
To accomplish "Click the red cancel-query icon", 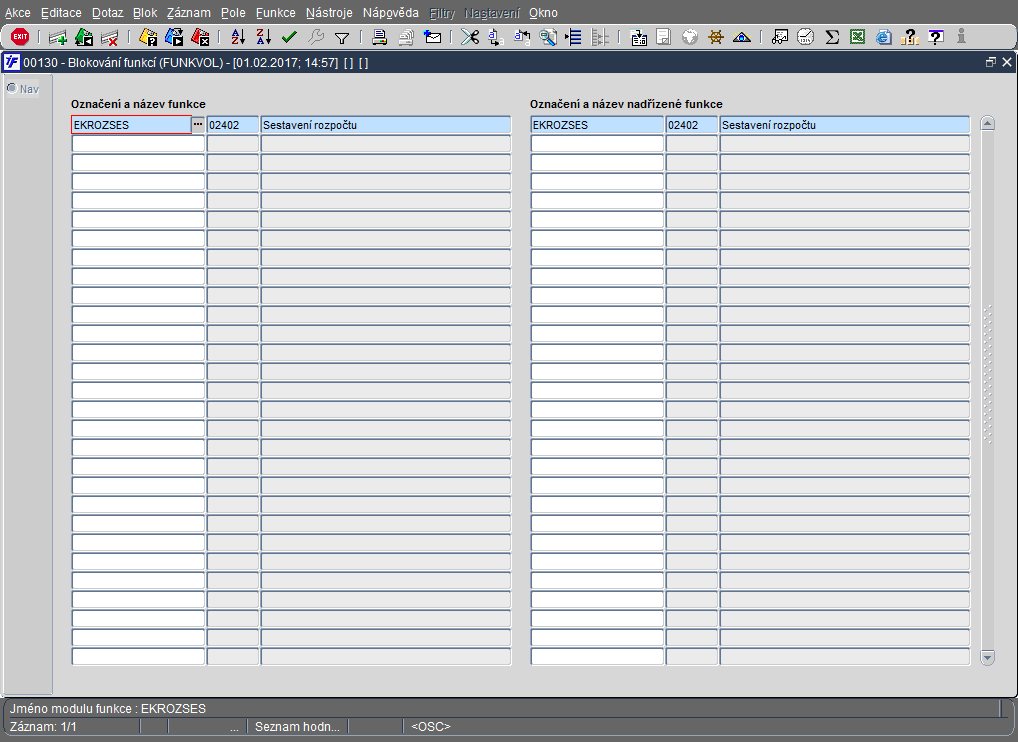I will pos(200,38).
